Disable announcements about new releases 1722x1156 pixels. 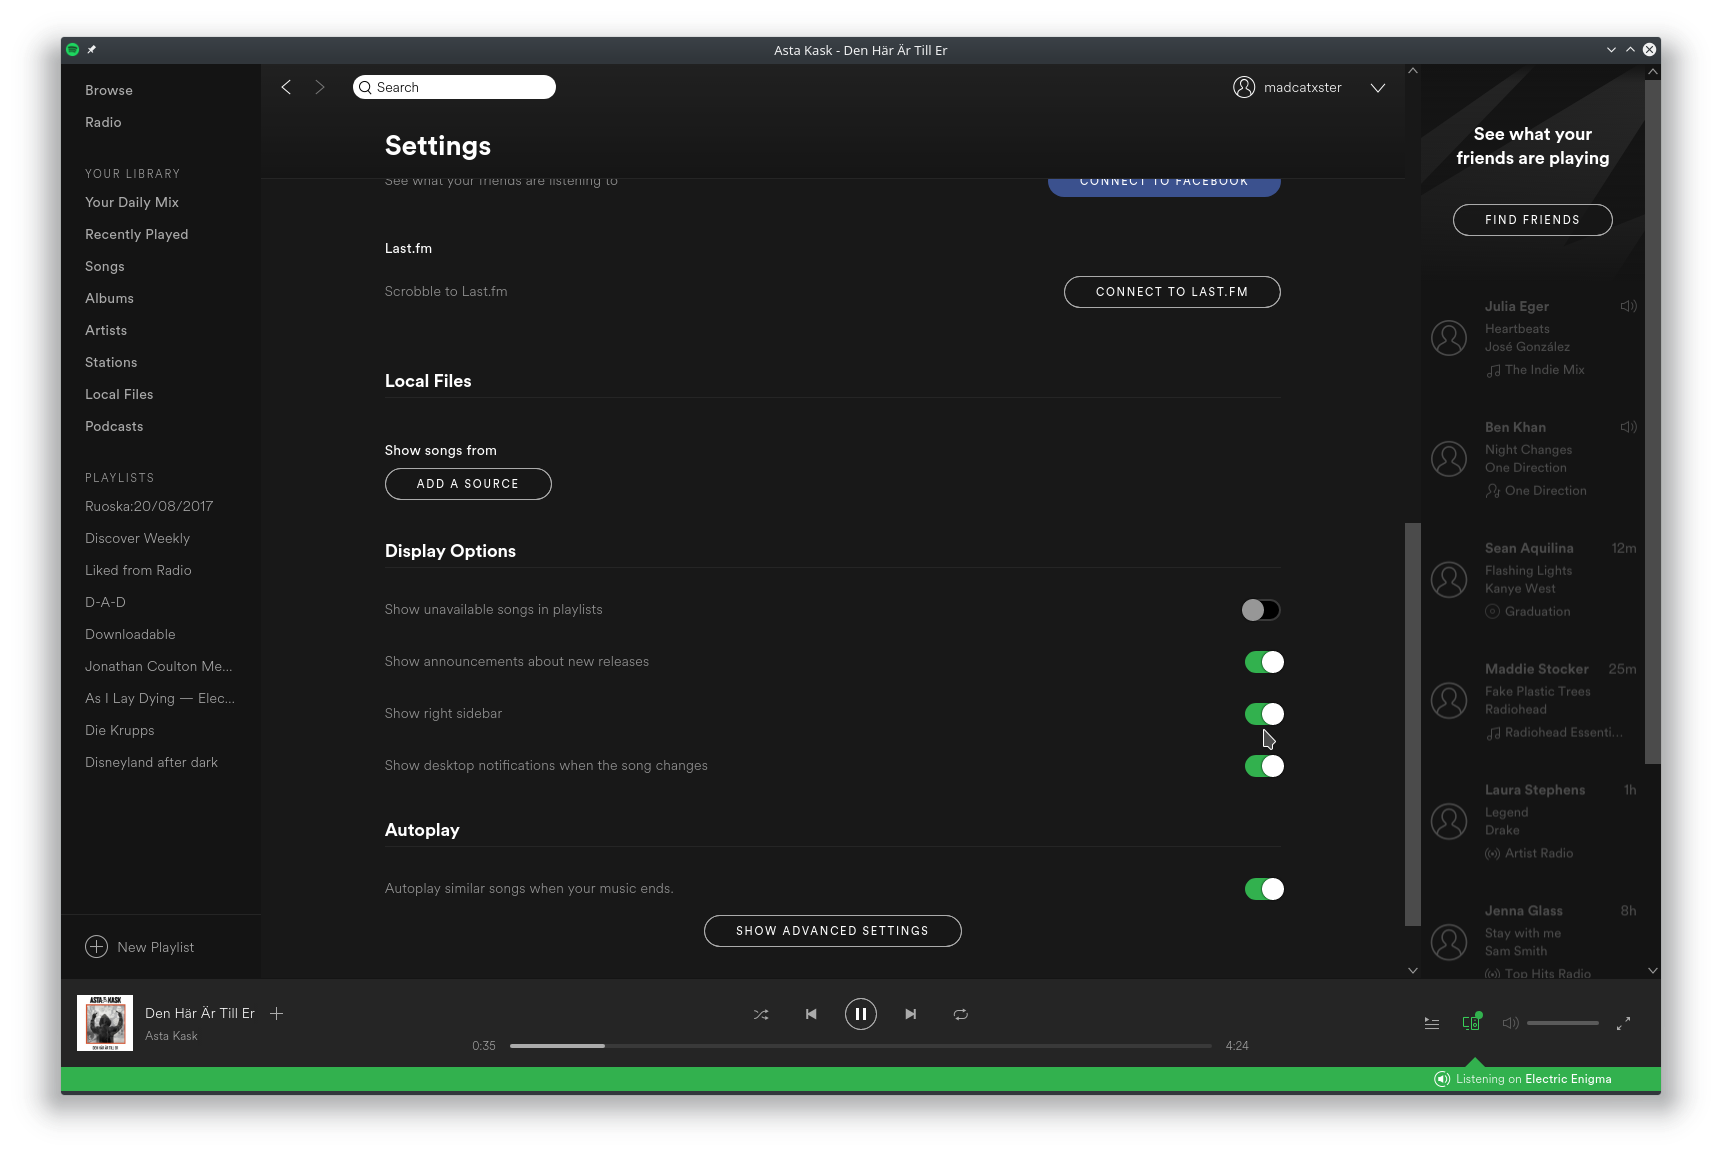tap(1264, 662)
